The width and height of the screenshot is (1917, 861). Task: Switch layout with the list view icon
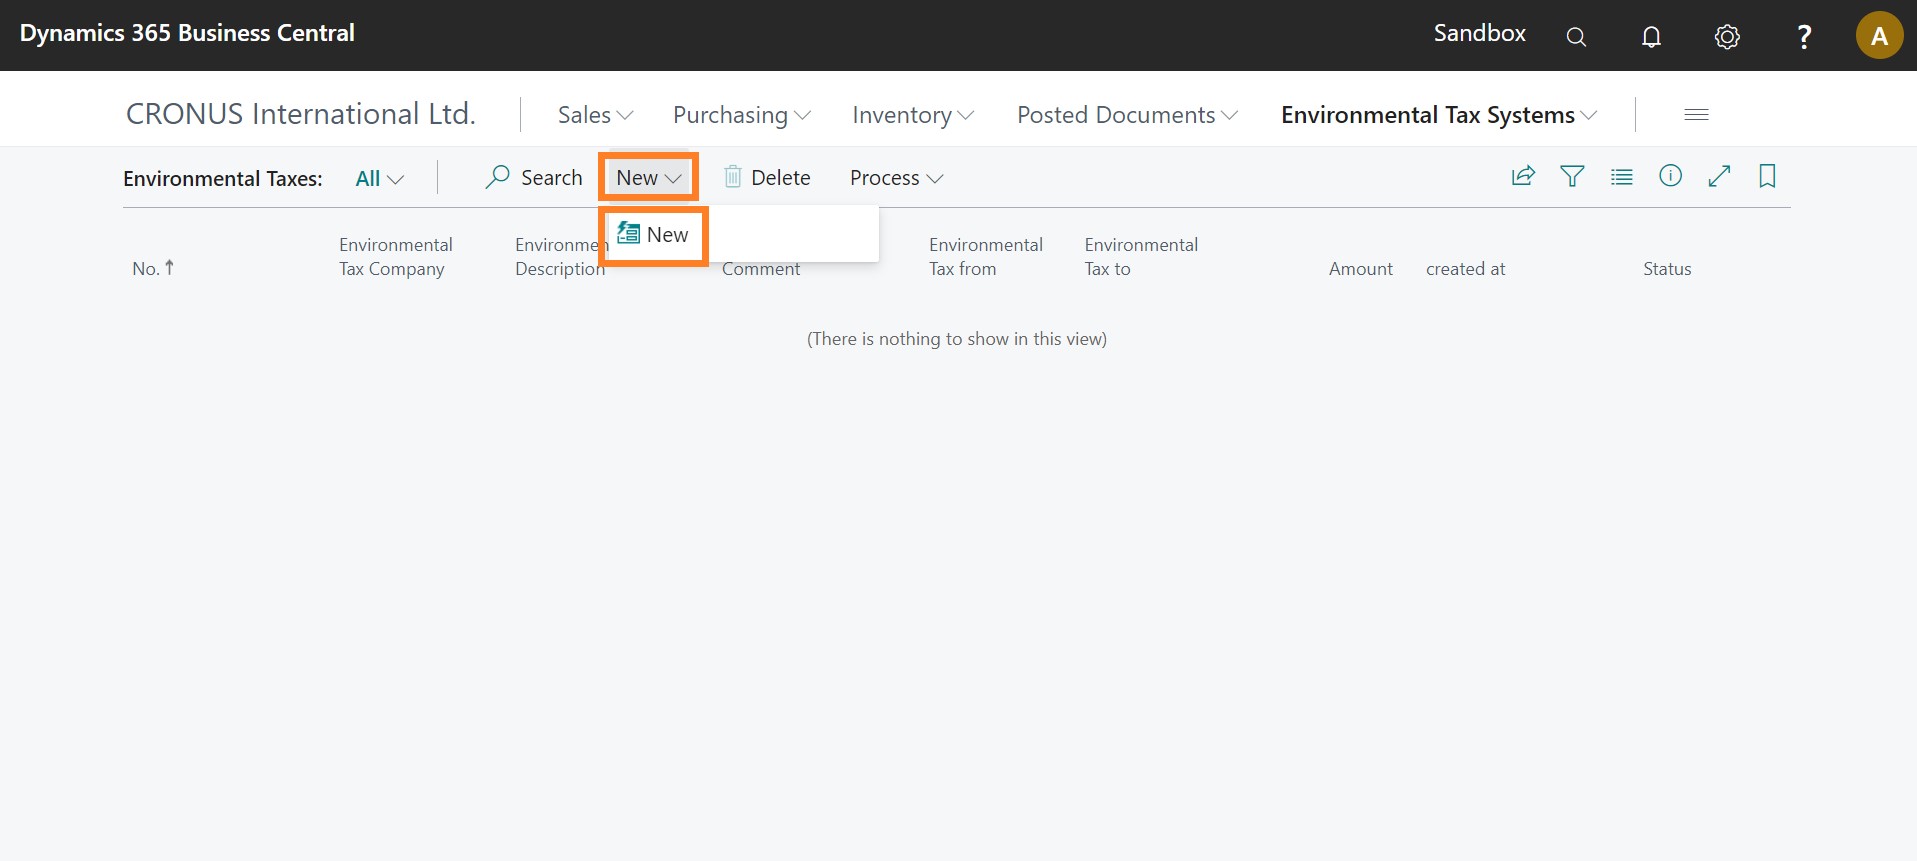pos(1621,177)
